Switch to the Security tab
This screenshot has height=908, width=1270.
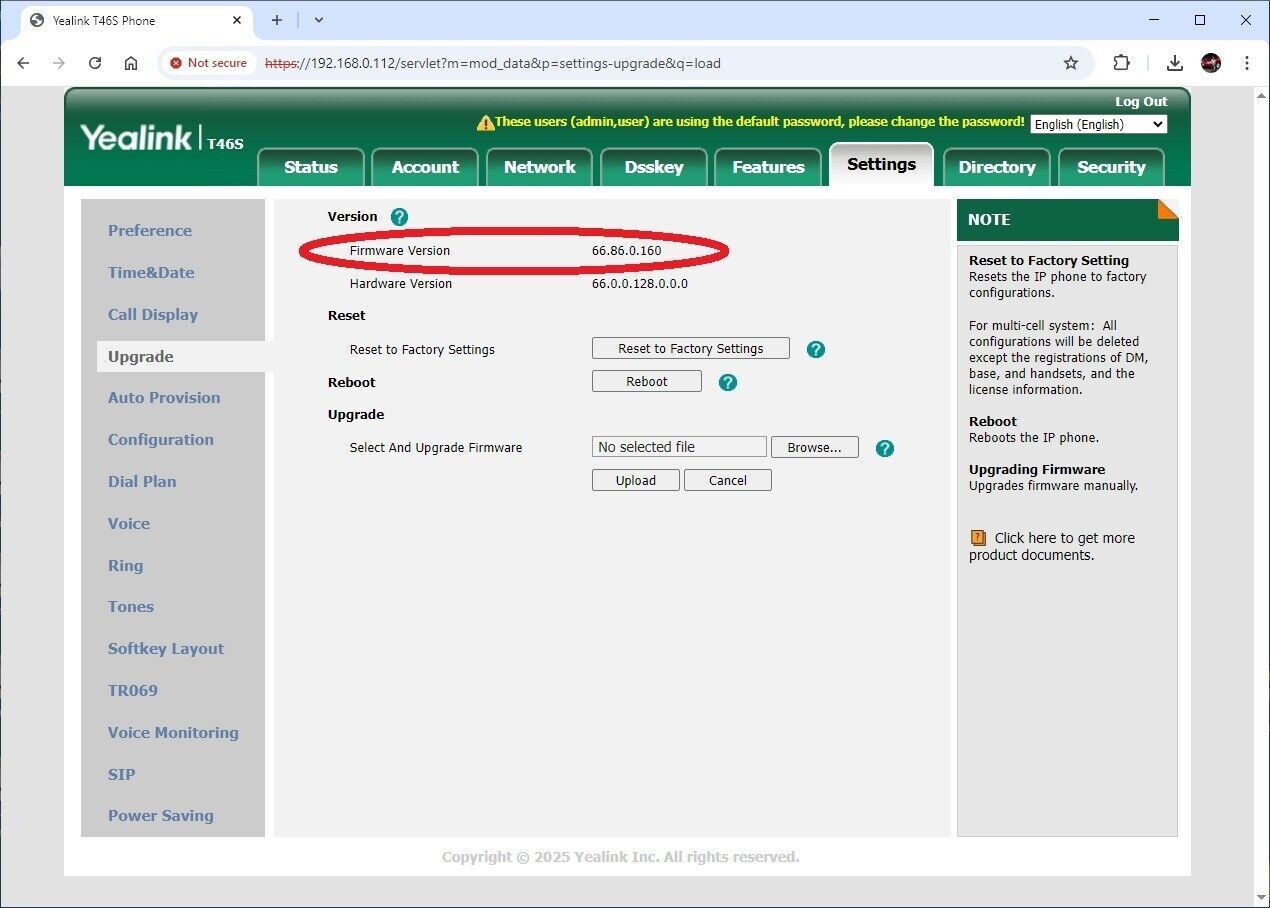pyautogui.click(x=1111, y=167)
